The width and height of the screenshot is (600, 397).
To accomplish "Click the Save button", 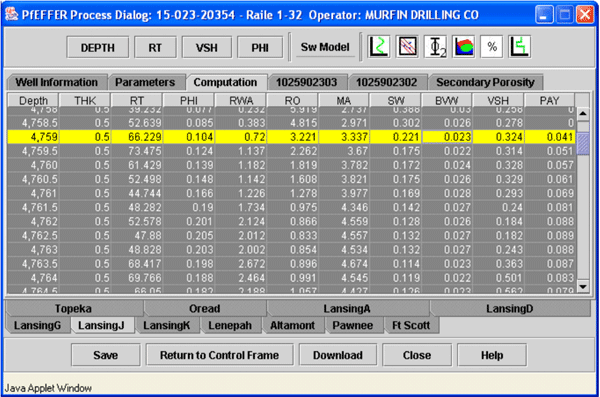I will coord(106,355).
